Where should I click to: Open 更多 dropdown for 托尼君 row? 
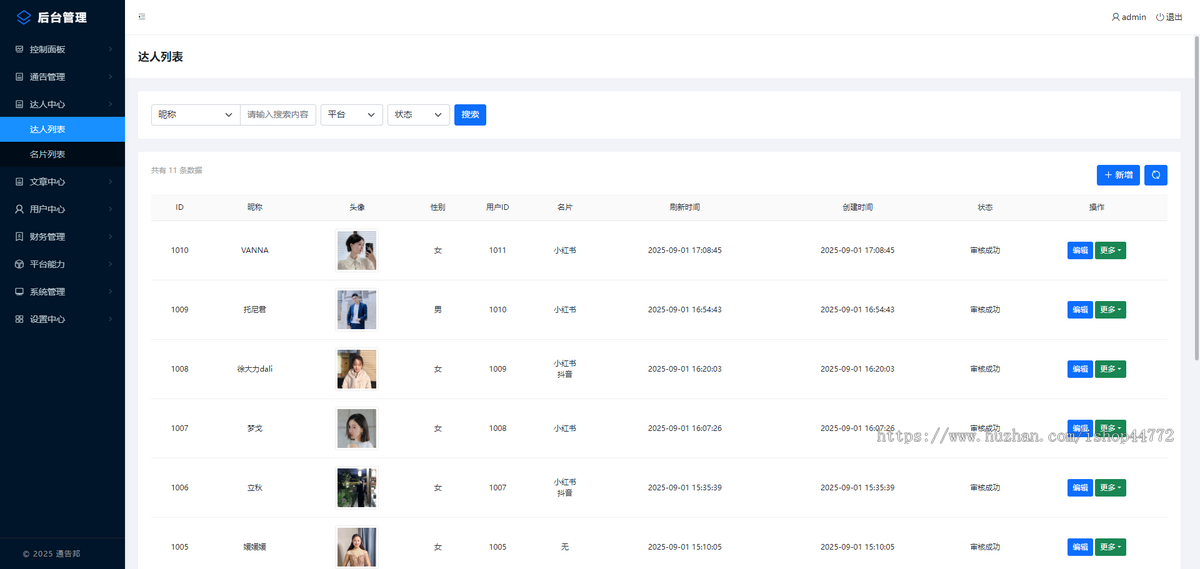click(1110, 310)
